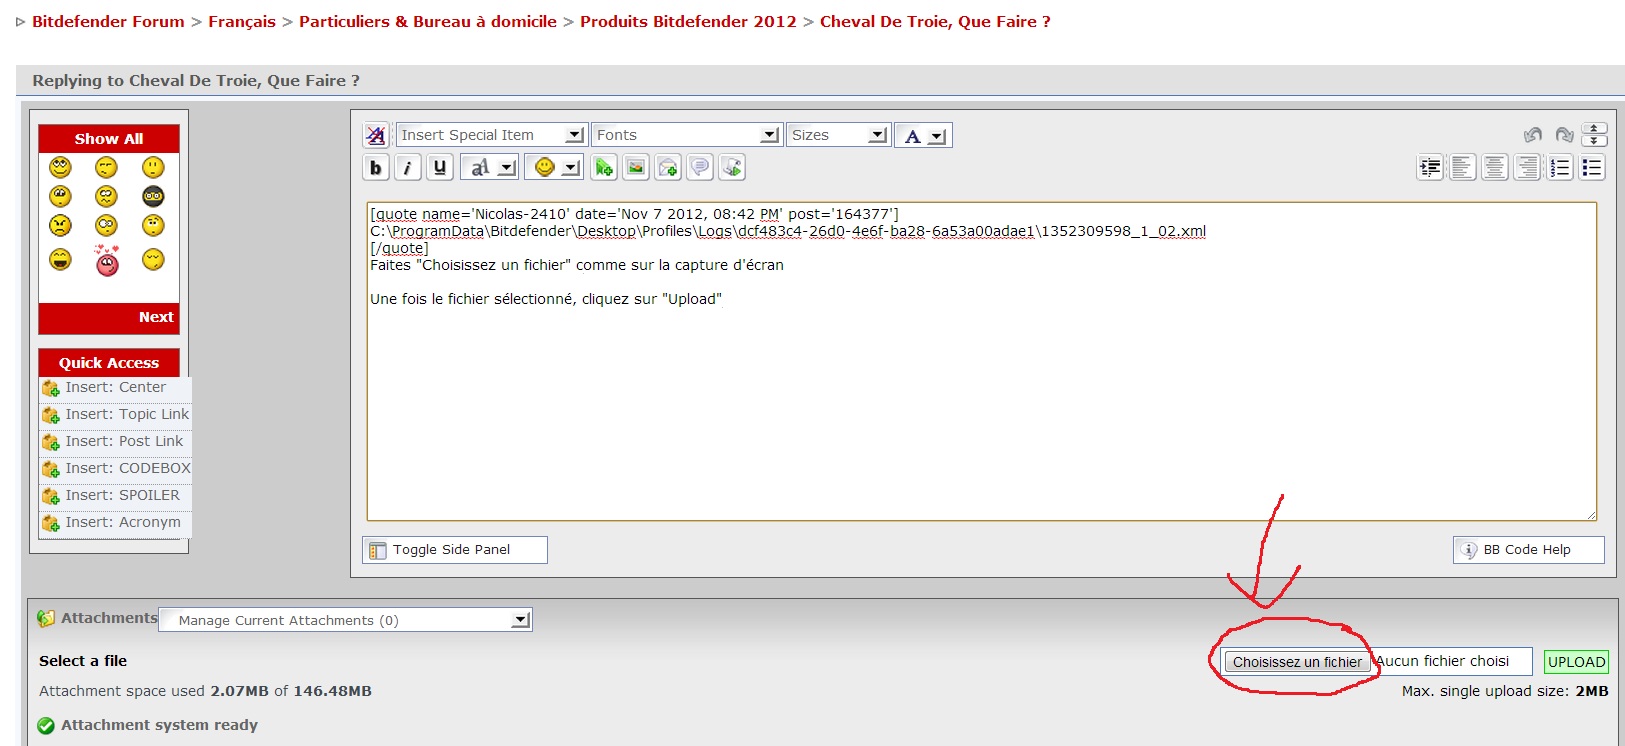Click the indent text icon
Viewport: 1625px width, 746px height.
(x=1430, y=167)
